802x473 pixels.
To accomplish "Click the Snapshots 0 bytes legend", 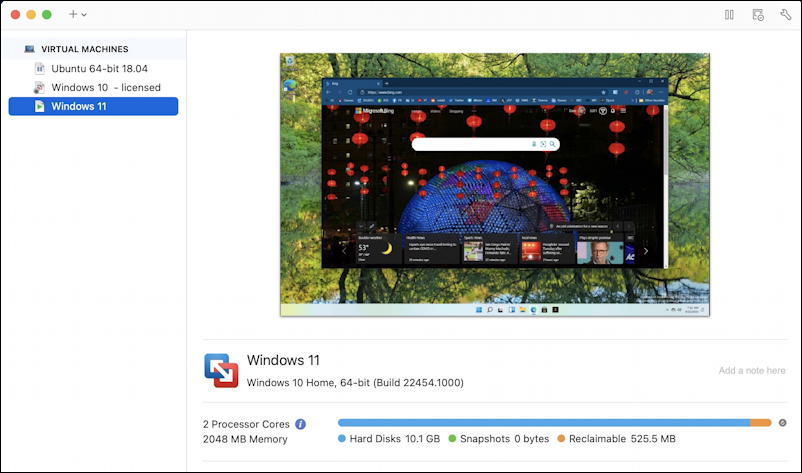I will [x=499, y=439].
